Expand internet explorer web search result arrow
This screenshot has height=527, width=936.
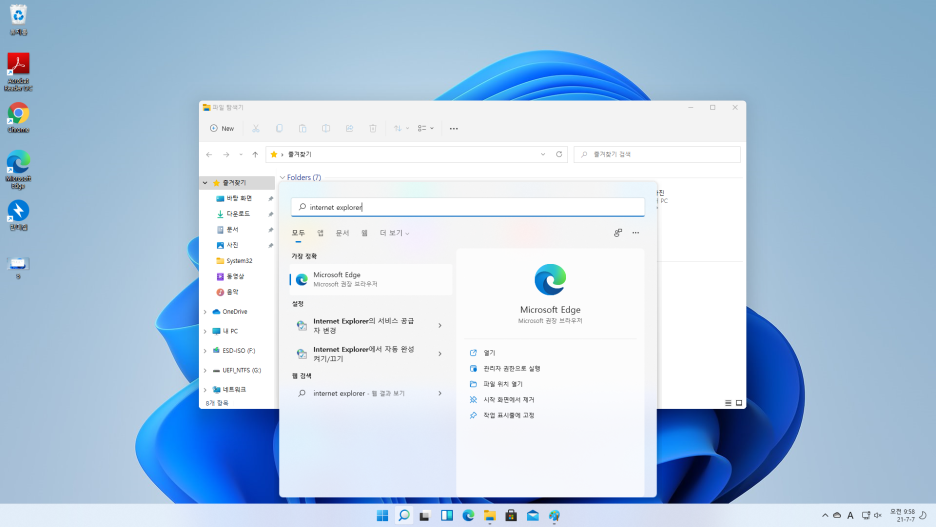[x=440, y=393]
